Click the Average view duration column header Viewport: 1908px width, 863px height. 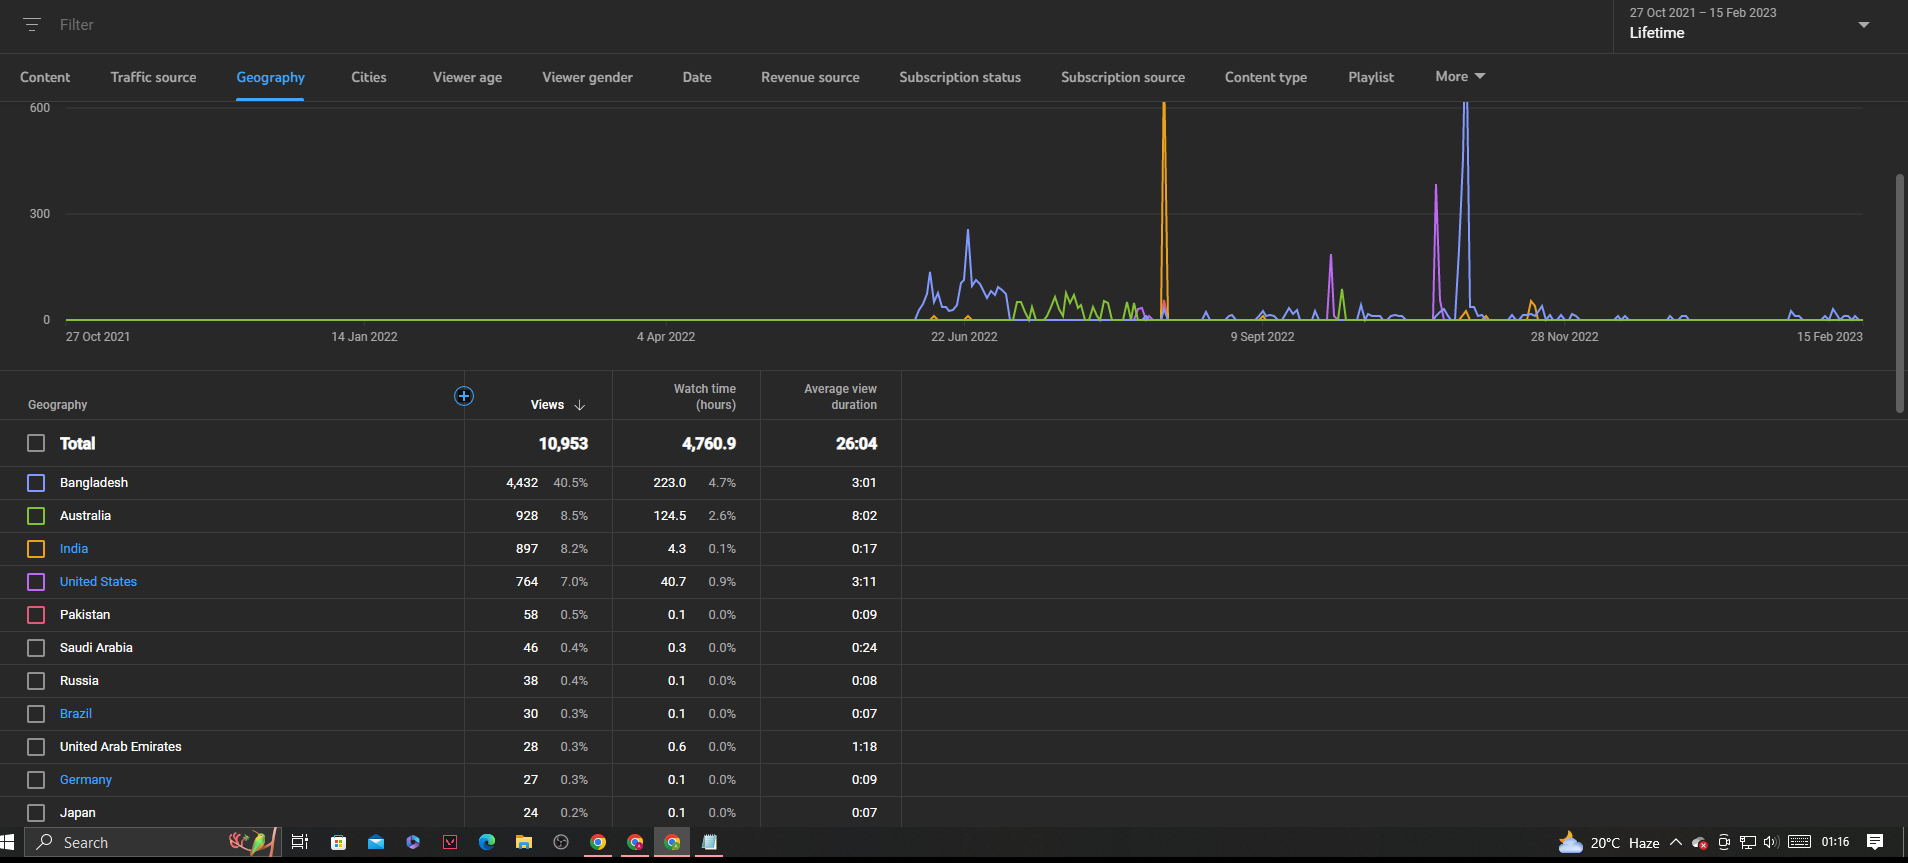[x=840, y=397]
